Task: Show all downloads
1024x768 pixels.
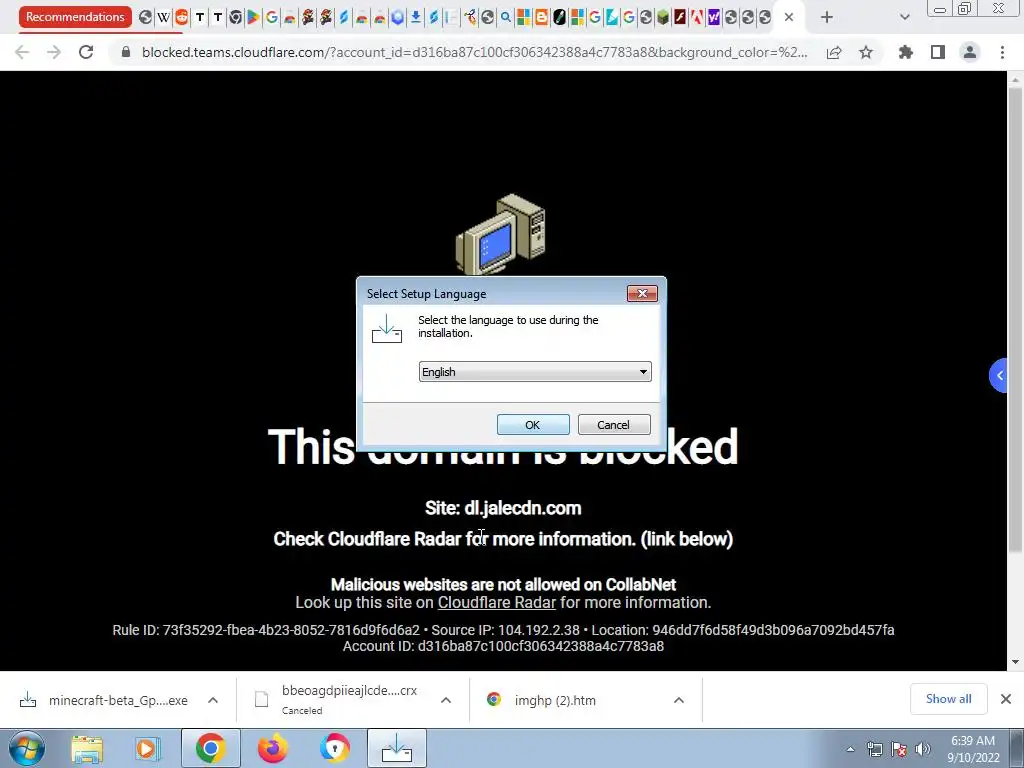Action: [x=948, y=699]
